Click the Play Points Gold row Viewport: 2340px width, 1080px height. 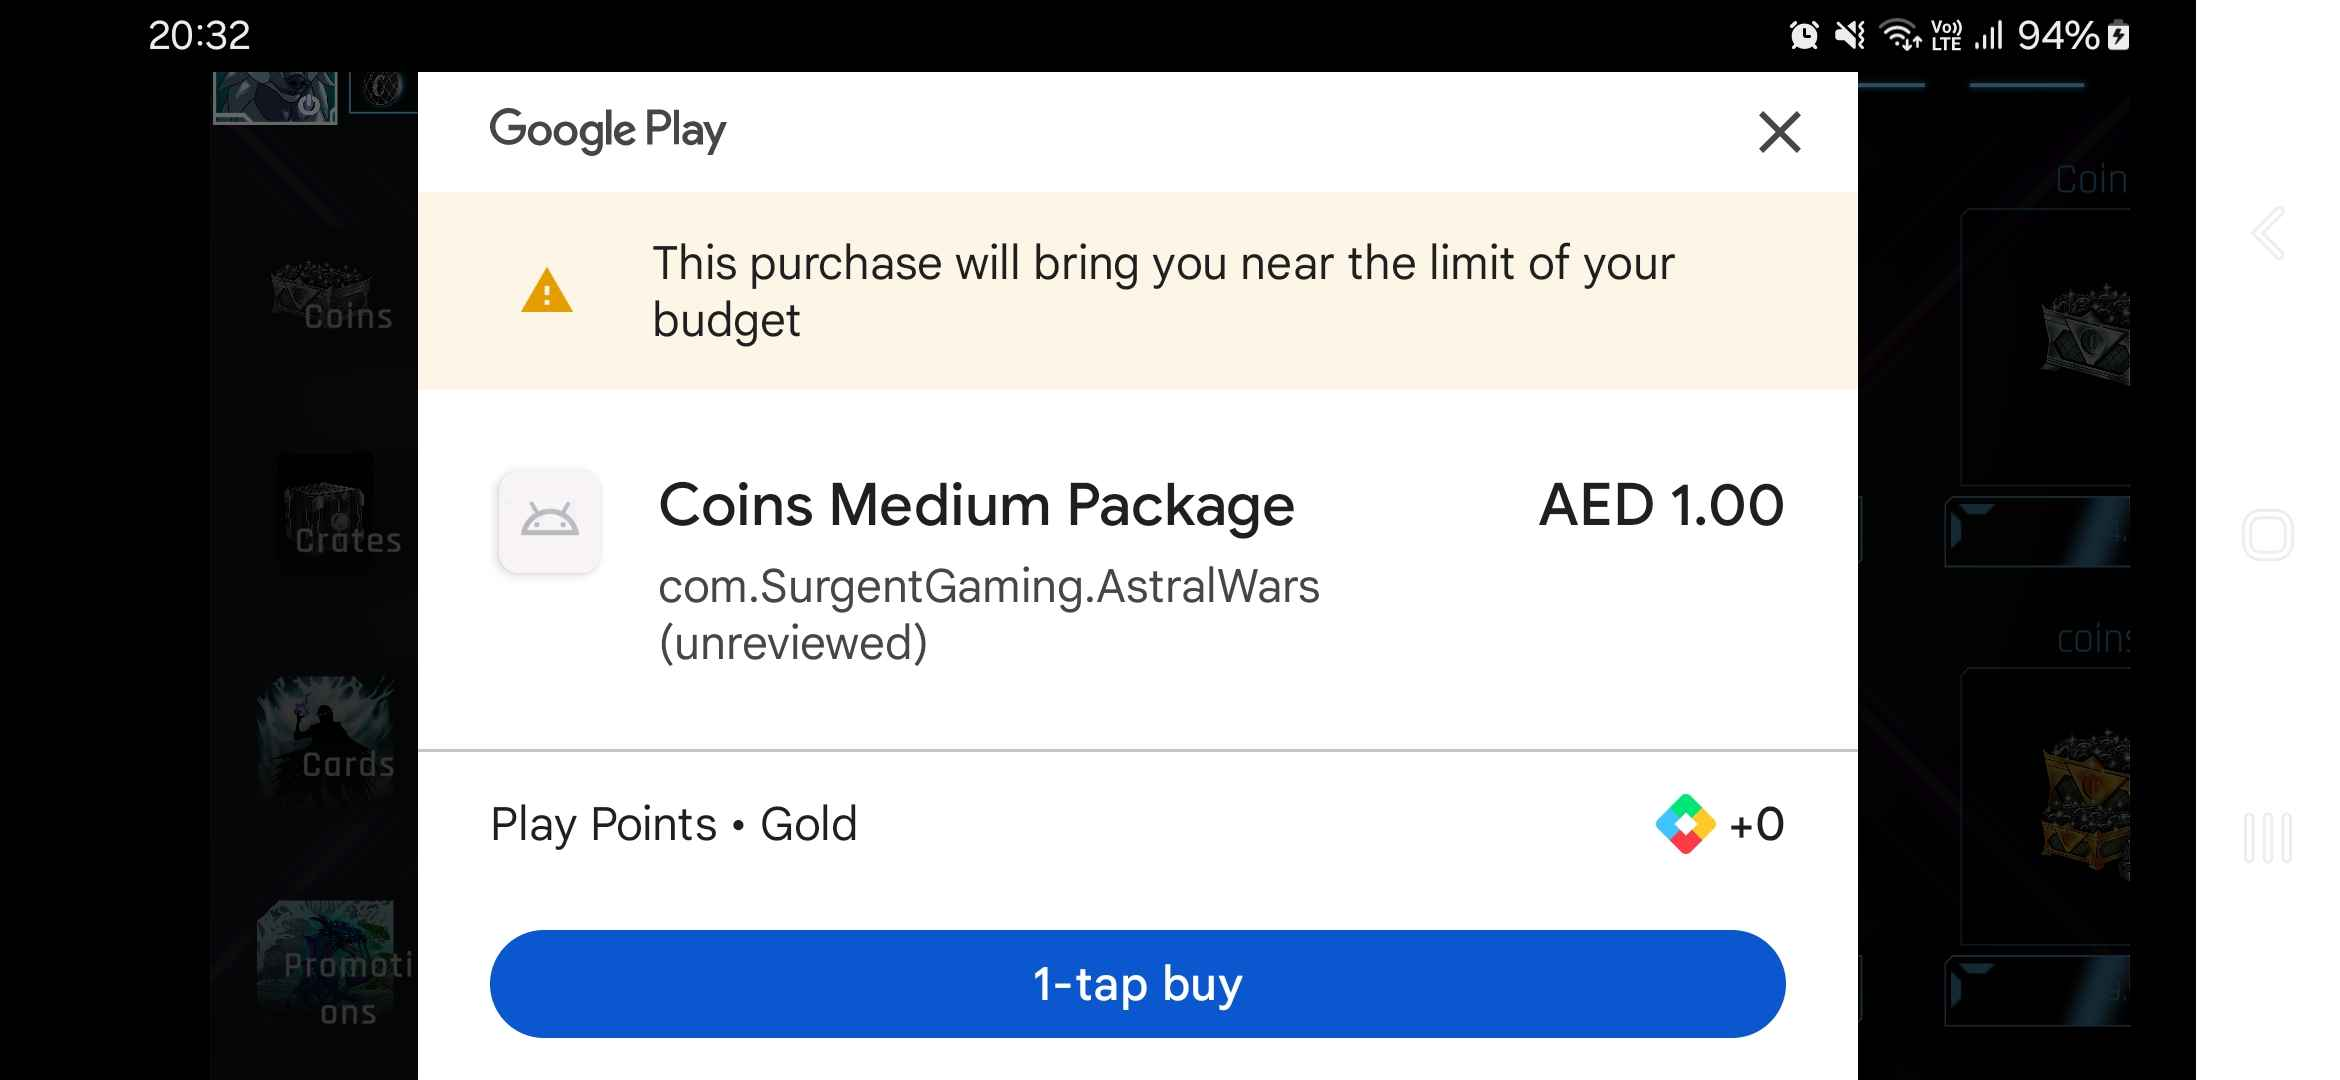[x=1137, y=824]
